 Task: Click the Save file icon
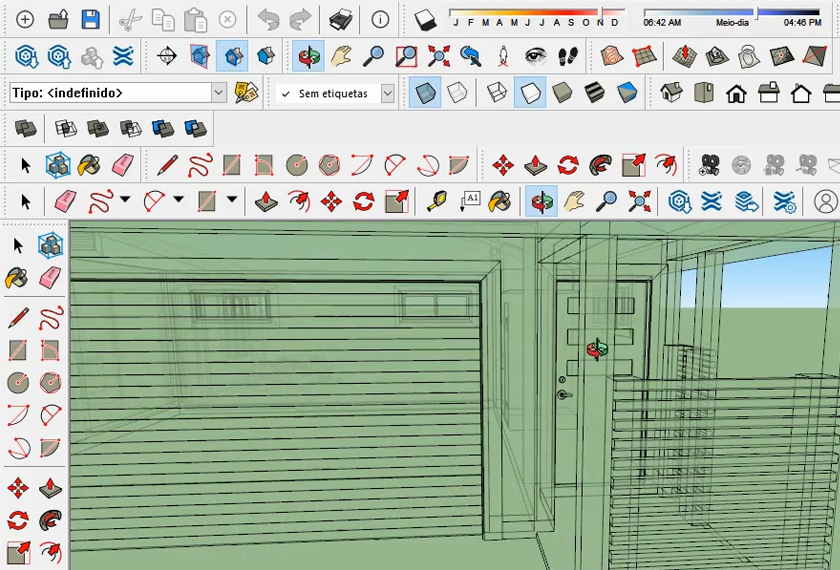(x=90, y=20)
